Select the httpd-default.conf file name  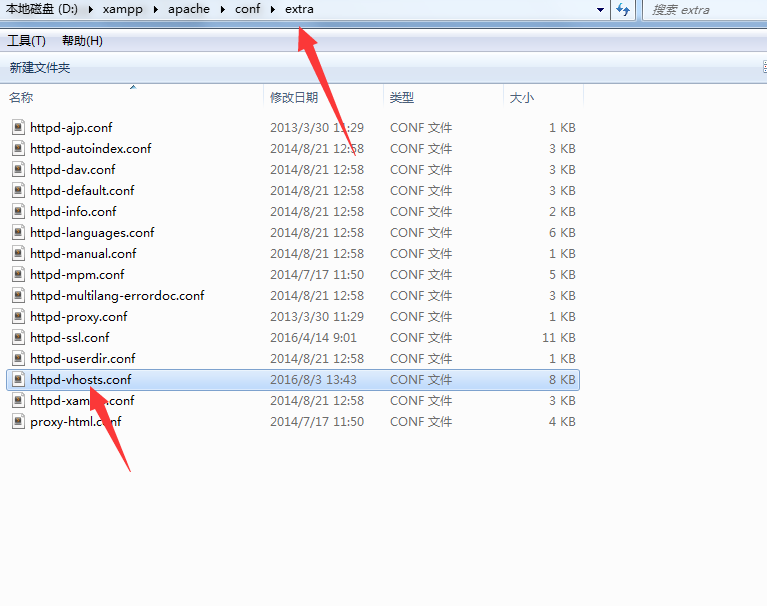coord(82,190)
